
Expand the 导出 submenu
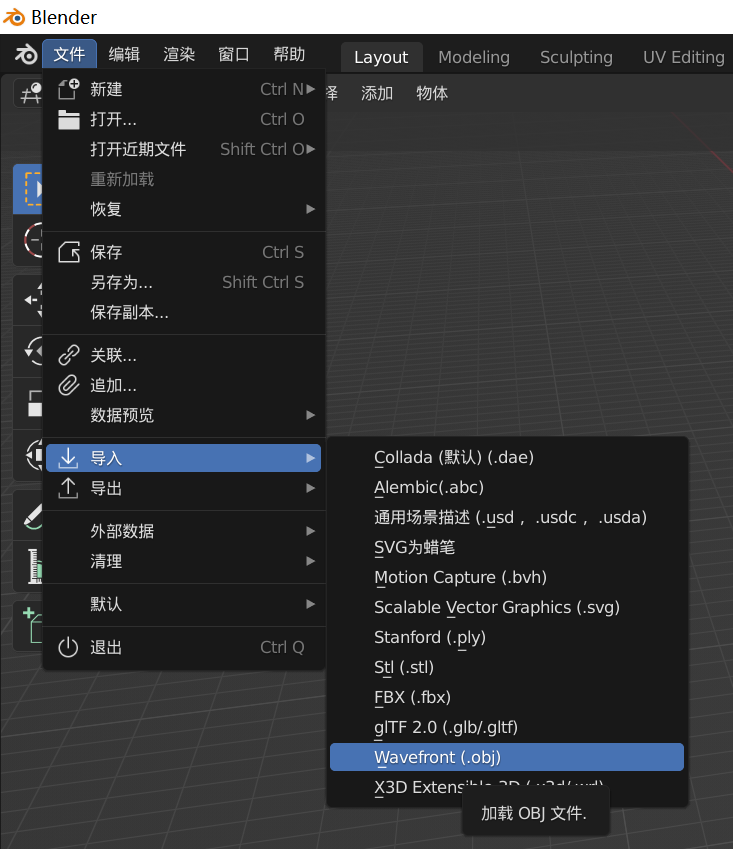(x=184, y=488)
